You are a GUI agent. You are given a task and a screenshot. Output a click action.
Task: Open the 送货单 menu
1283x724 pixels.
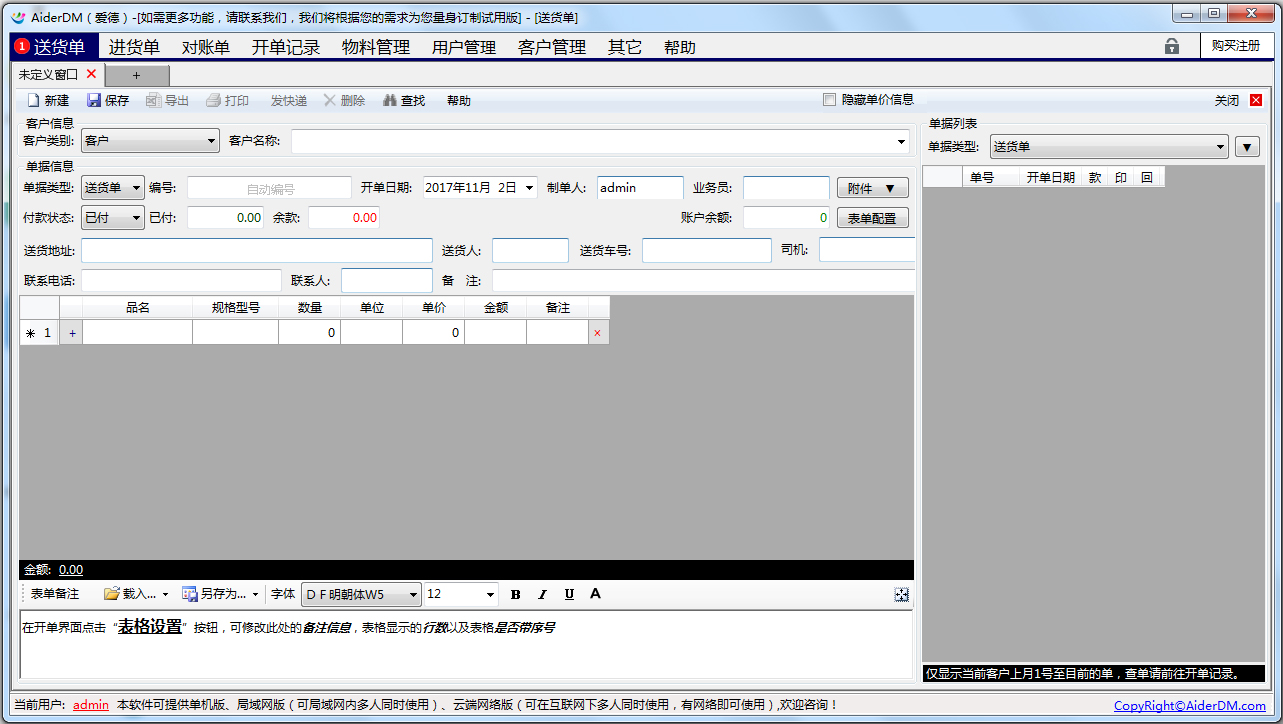(55, 46)
